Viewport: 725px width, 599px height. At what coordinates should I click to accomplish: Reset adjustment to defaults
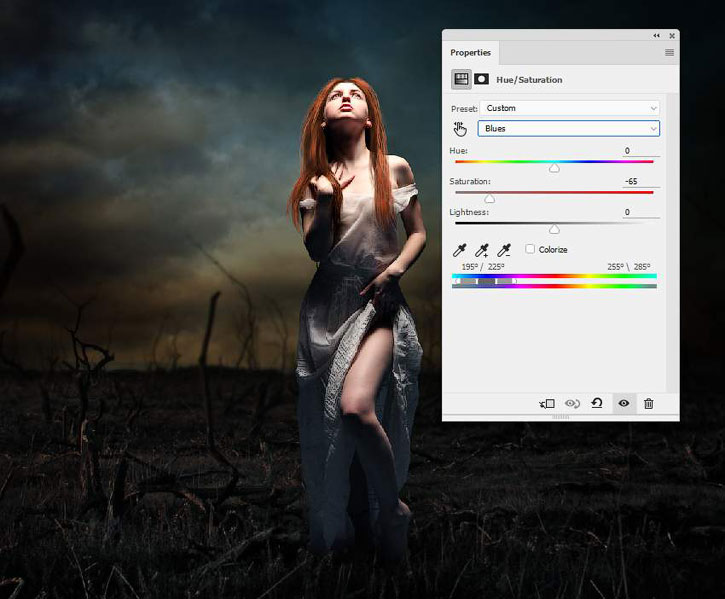pos(597,403)
